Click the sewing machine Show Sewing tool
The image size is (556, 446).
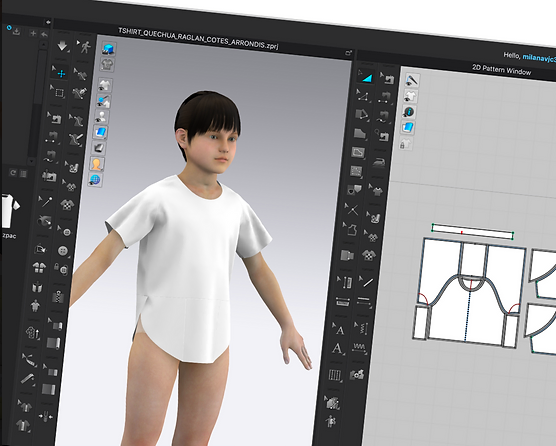pyautogui.click(x=49, y=175)
